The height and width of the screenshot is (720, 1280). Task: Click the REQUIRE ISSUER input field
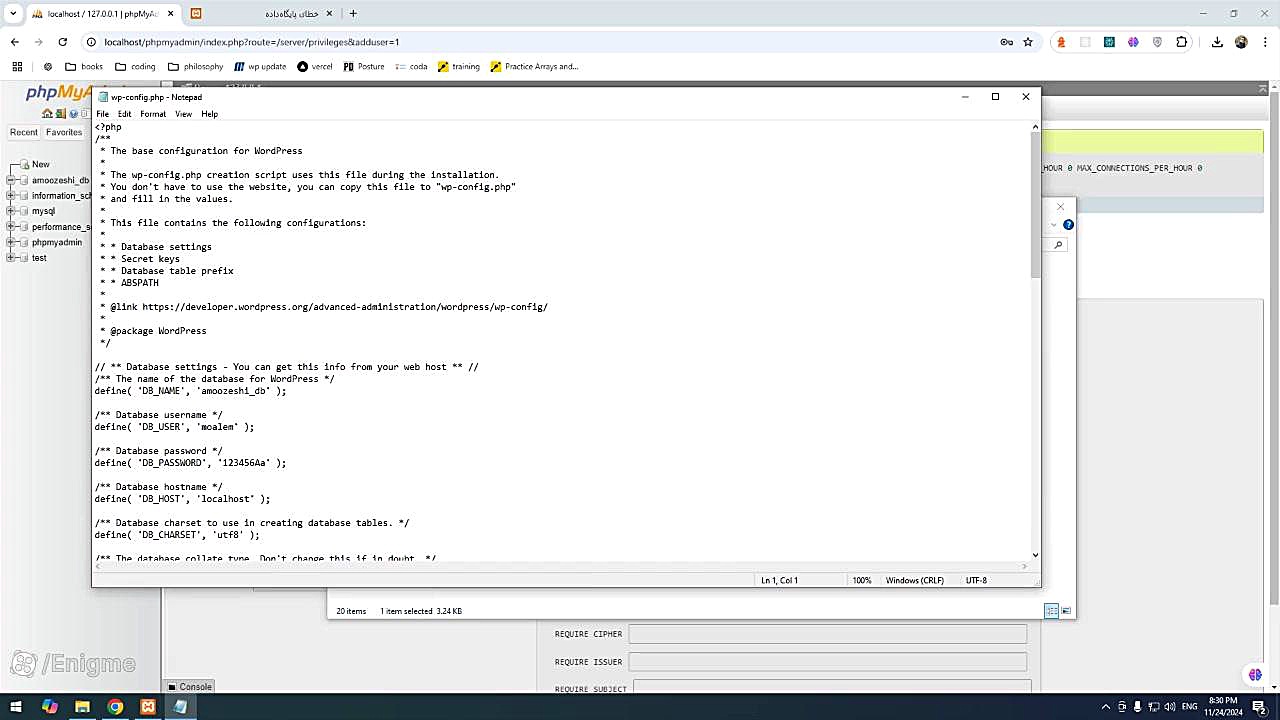(827, 662)
